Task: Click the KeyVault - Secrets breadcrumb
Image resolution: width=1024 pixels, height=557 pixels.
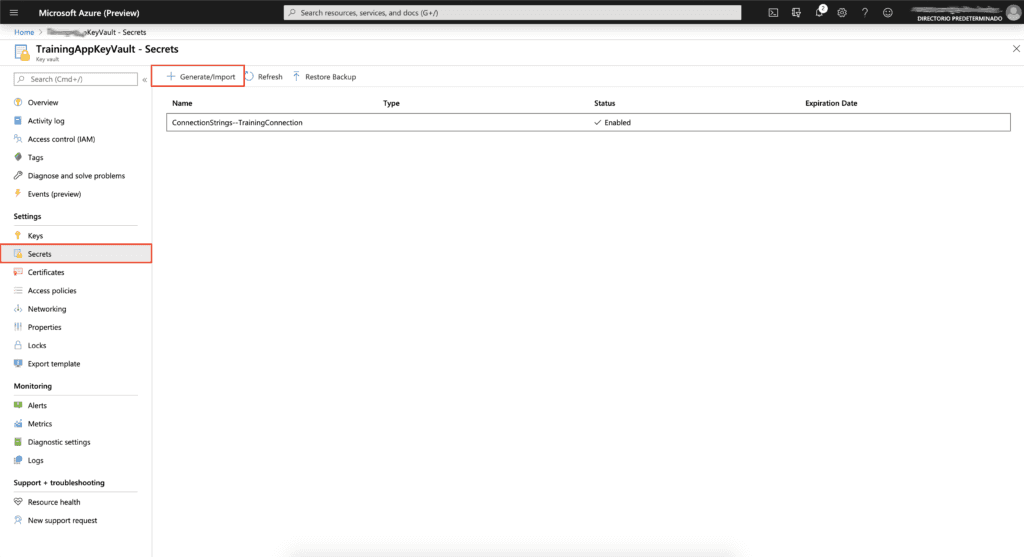Action: pyautogui.click(x=97, y=32)
